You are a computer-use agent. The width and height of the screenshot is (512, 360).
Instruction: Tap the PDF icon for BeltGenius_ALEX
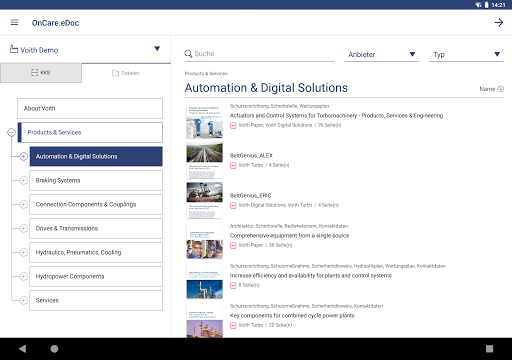233,165
